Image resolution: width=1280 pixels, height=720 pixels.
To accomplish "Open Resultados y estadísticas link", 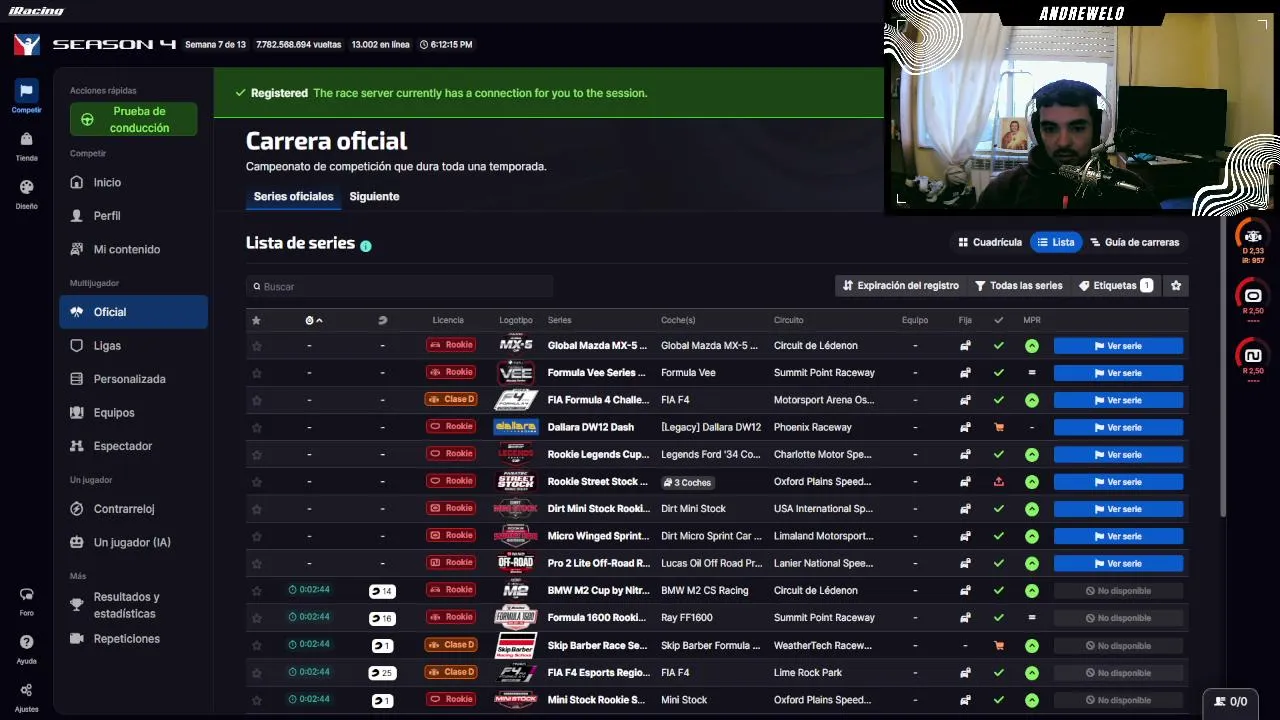I will click(x=133, y=605).
